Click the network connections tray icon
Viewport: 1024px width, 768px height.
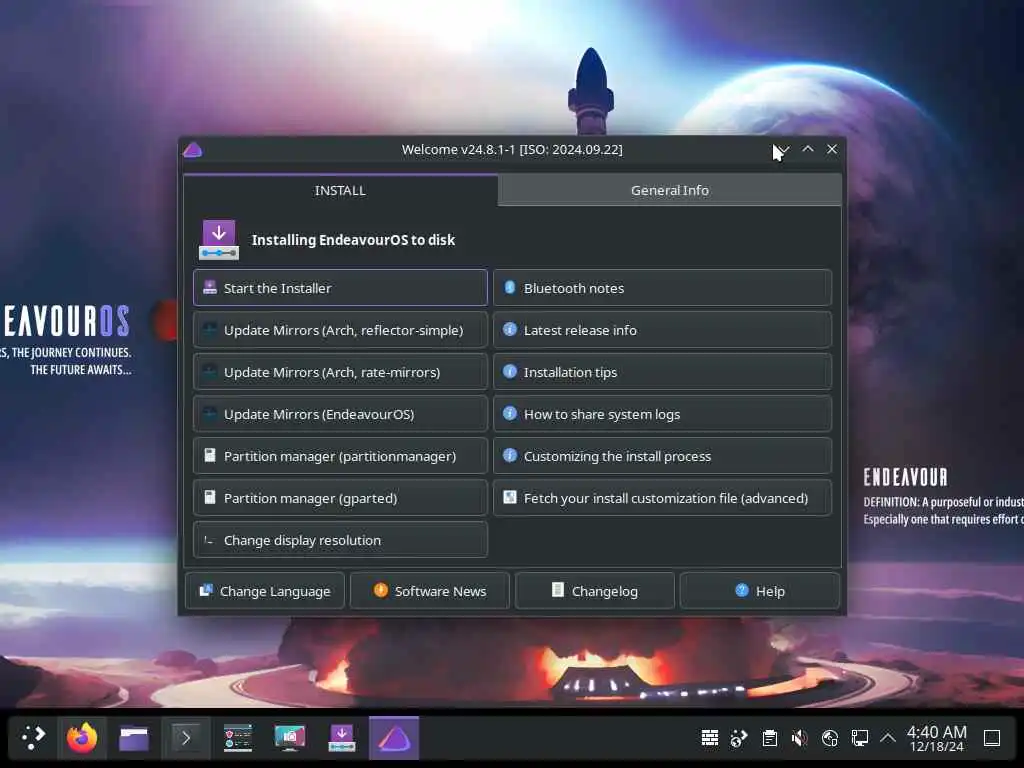coord(739,738)
